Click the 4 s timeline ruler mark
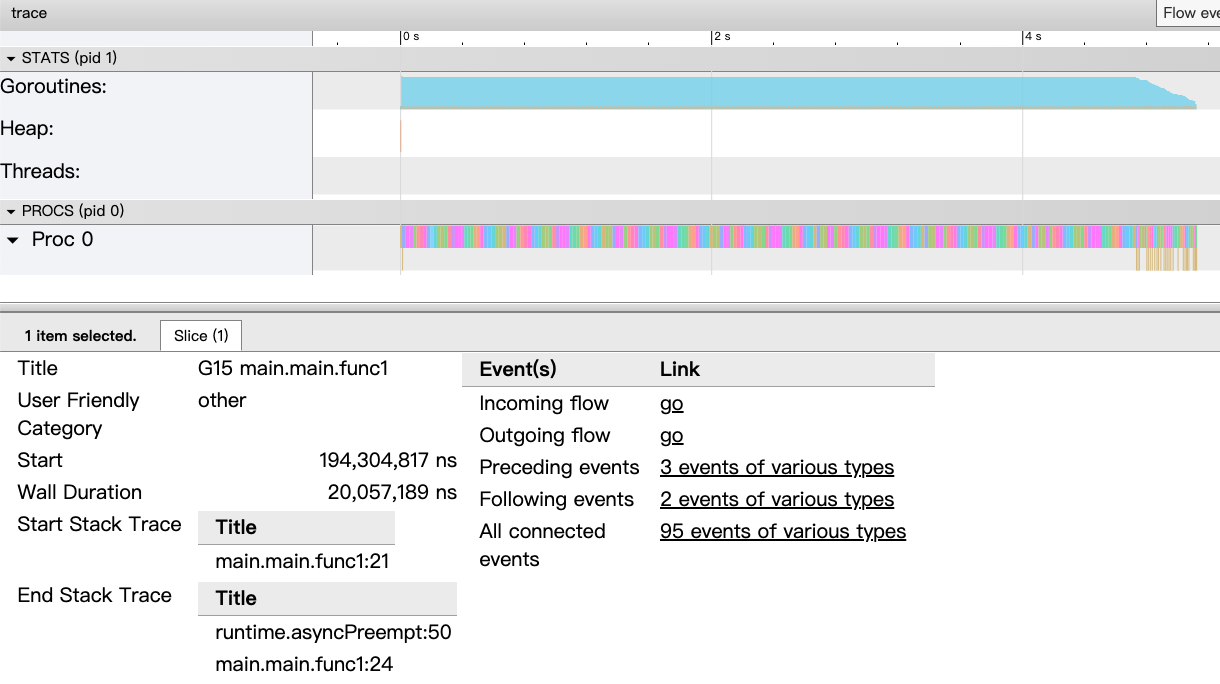1220x684 pixels. coord(1032,36)
